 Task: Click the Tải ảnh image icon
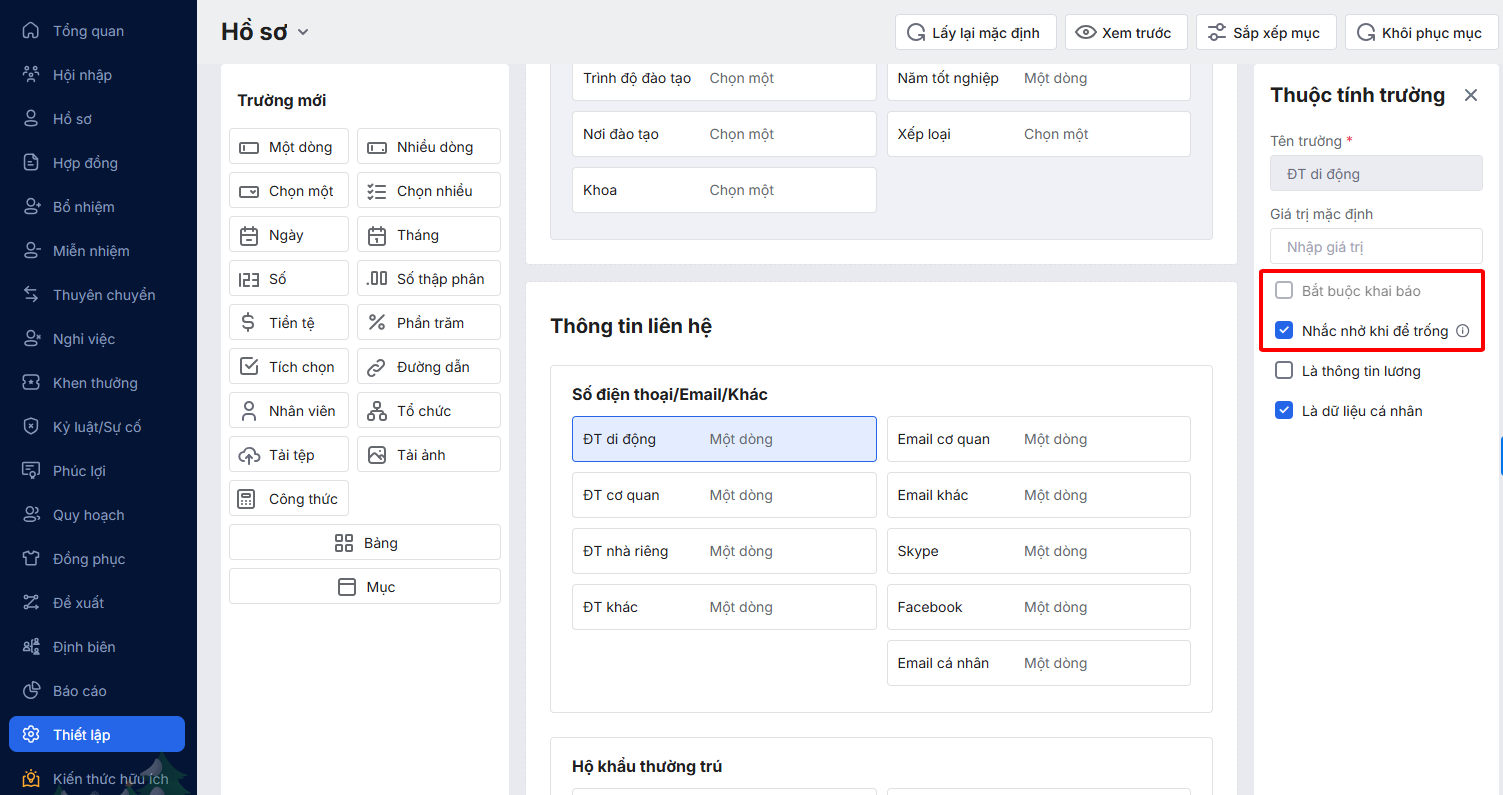(376, 455)
